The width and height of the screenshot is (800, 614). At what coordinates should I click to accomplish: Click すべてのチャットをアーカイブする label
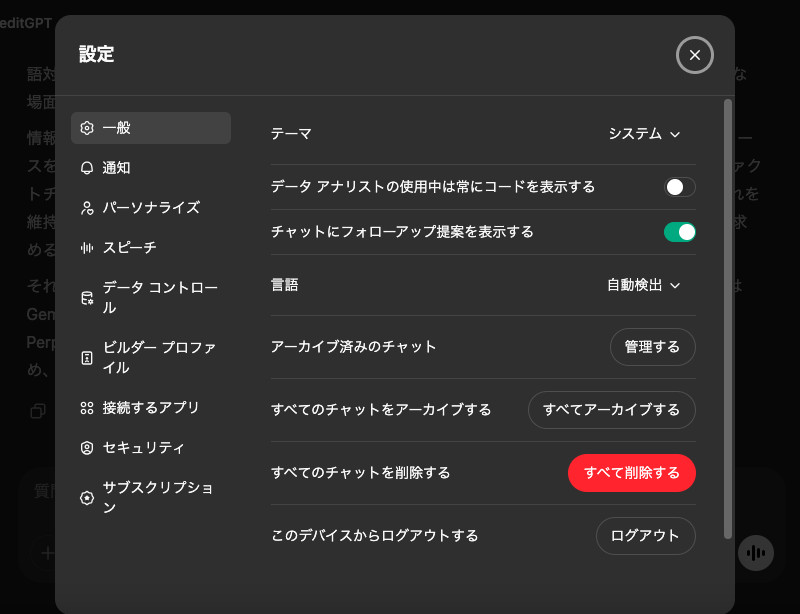[381, 410]
